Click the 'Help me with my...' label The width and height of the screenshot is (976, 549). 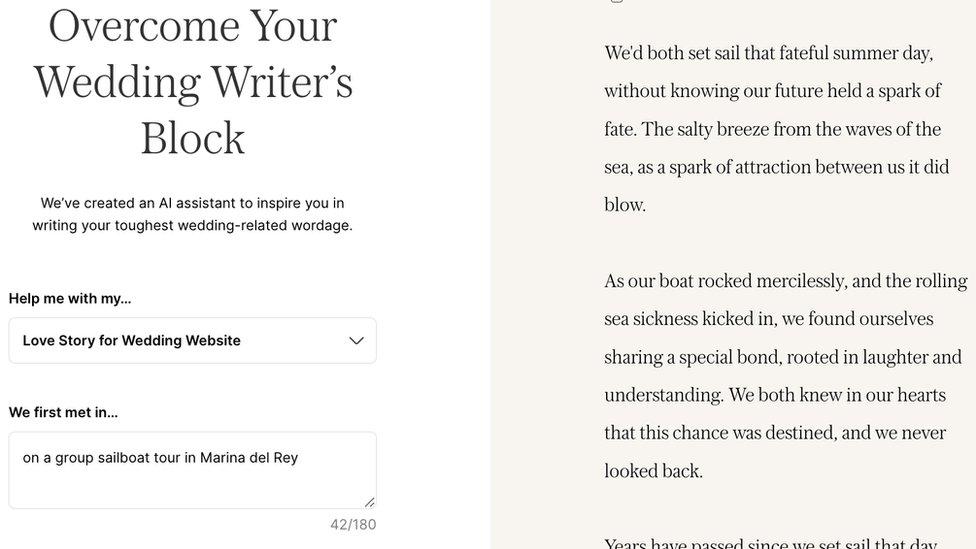click(70, 299)
